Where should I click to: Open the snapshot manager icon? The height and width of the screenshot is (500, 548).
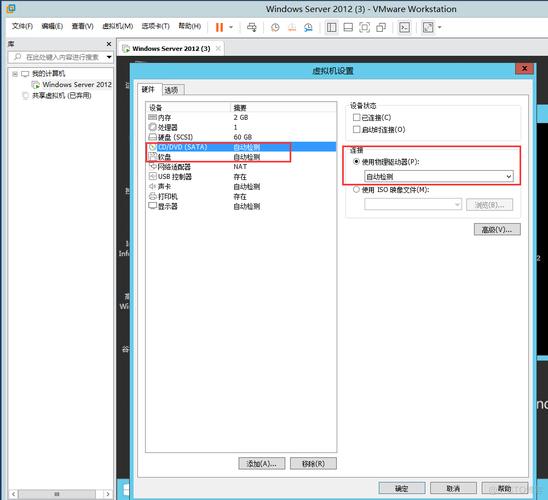tap(308, 27)
